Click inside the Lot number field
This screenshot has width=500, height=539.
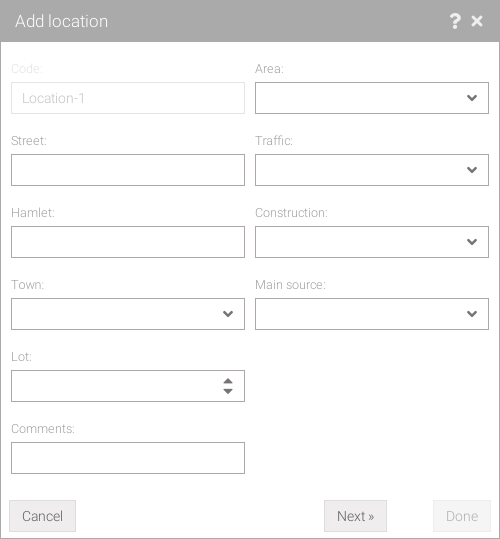[x=117, y=386]
